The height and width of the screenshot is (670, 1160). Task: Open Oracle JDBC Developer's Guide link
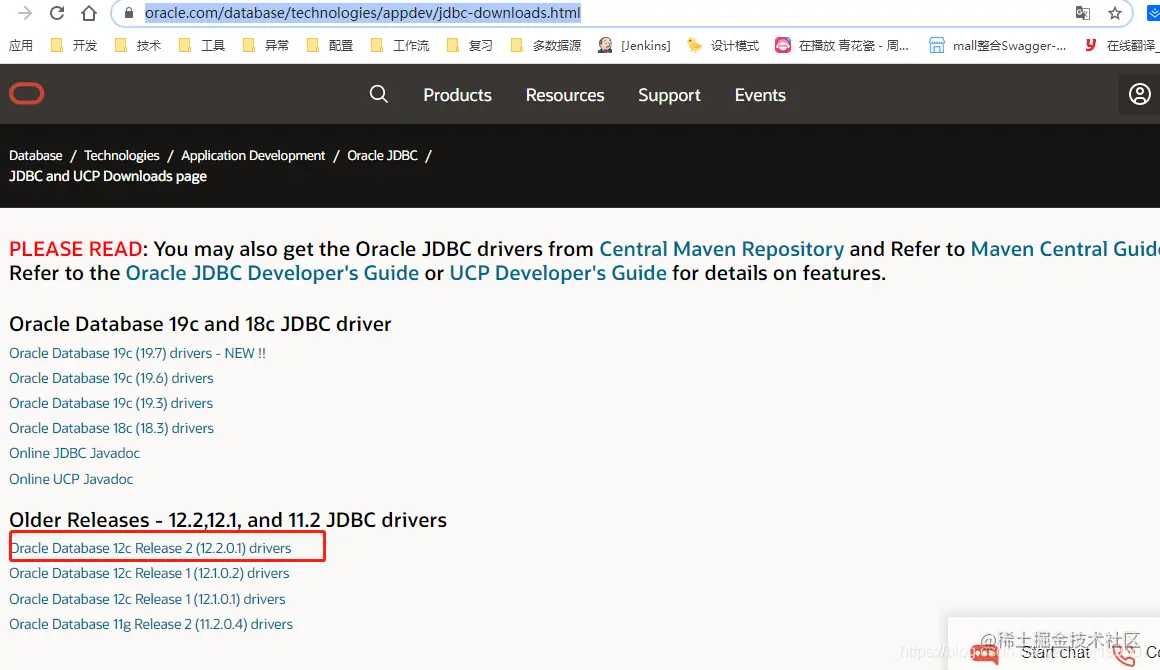pos(272,273)
